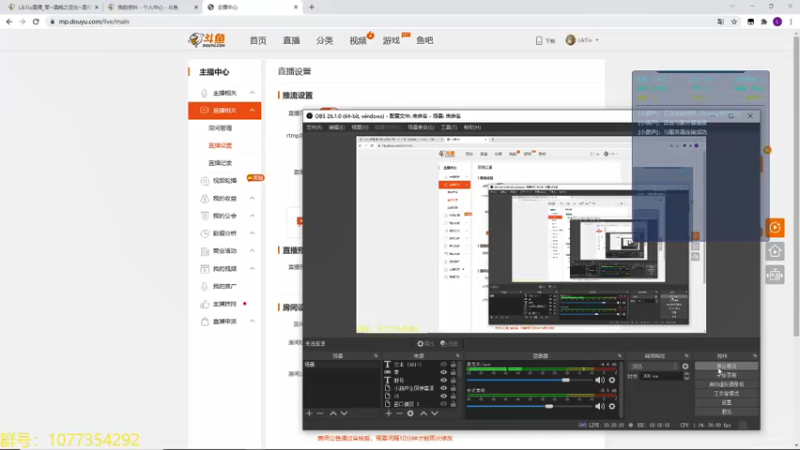Viewport: 800px width, 450px height.
Task: Collapse 直播相关 section in Douyu sidebar
Action: 252,110
